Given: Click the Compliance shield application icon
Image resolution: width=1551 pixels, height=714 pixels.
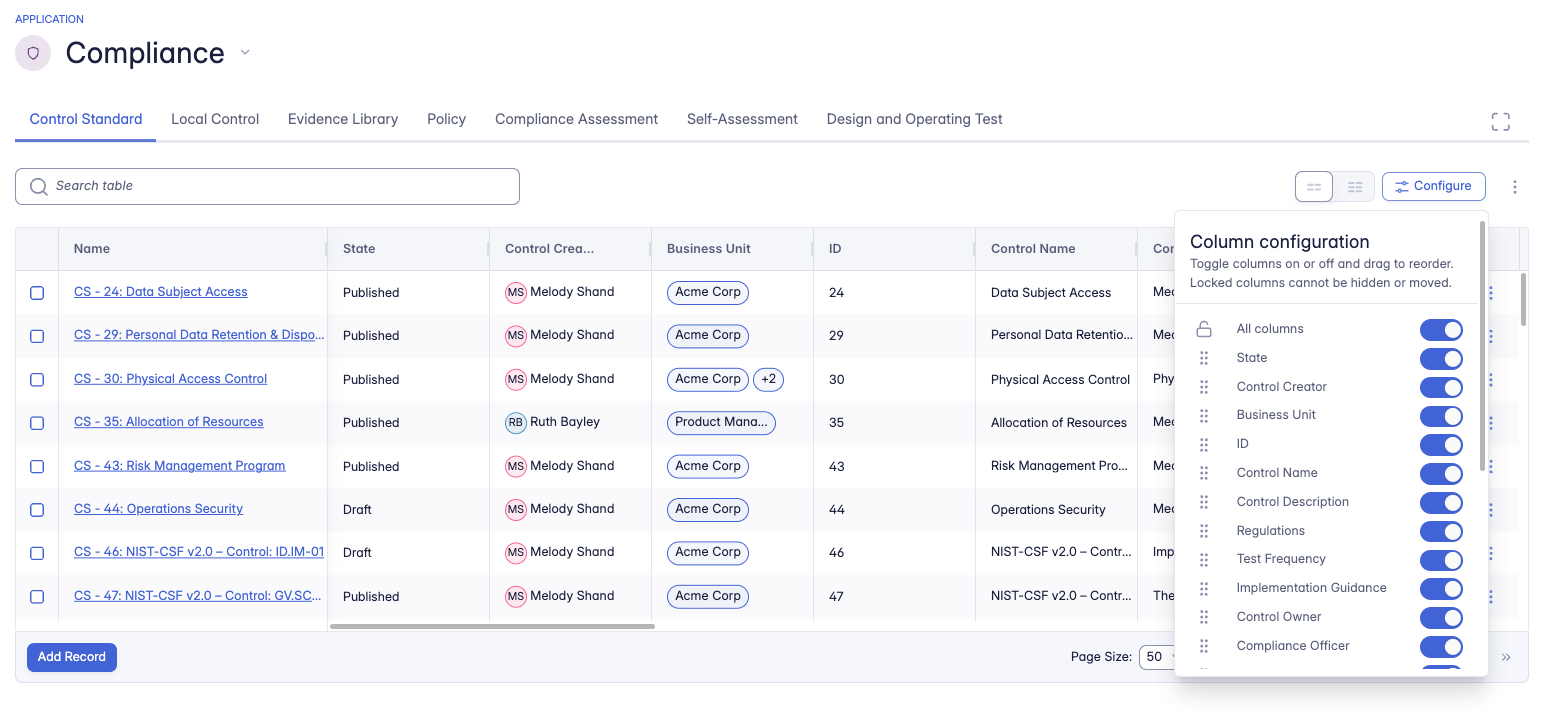Looking at the screenshot, I should (x=33, y=53).
